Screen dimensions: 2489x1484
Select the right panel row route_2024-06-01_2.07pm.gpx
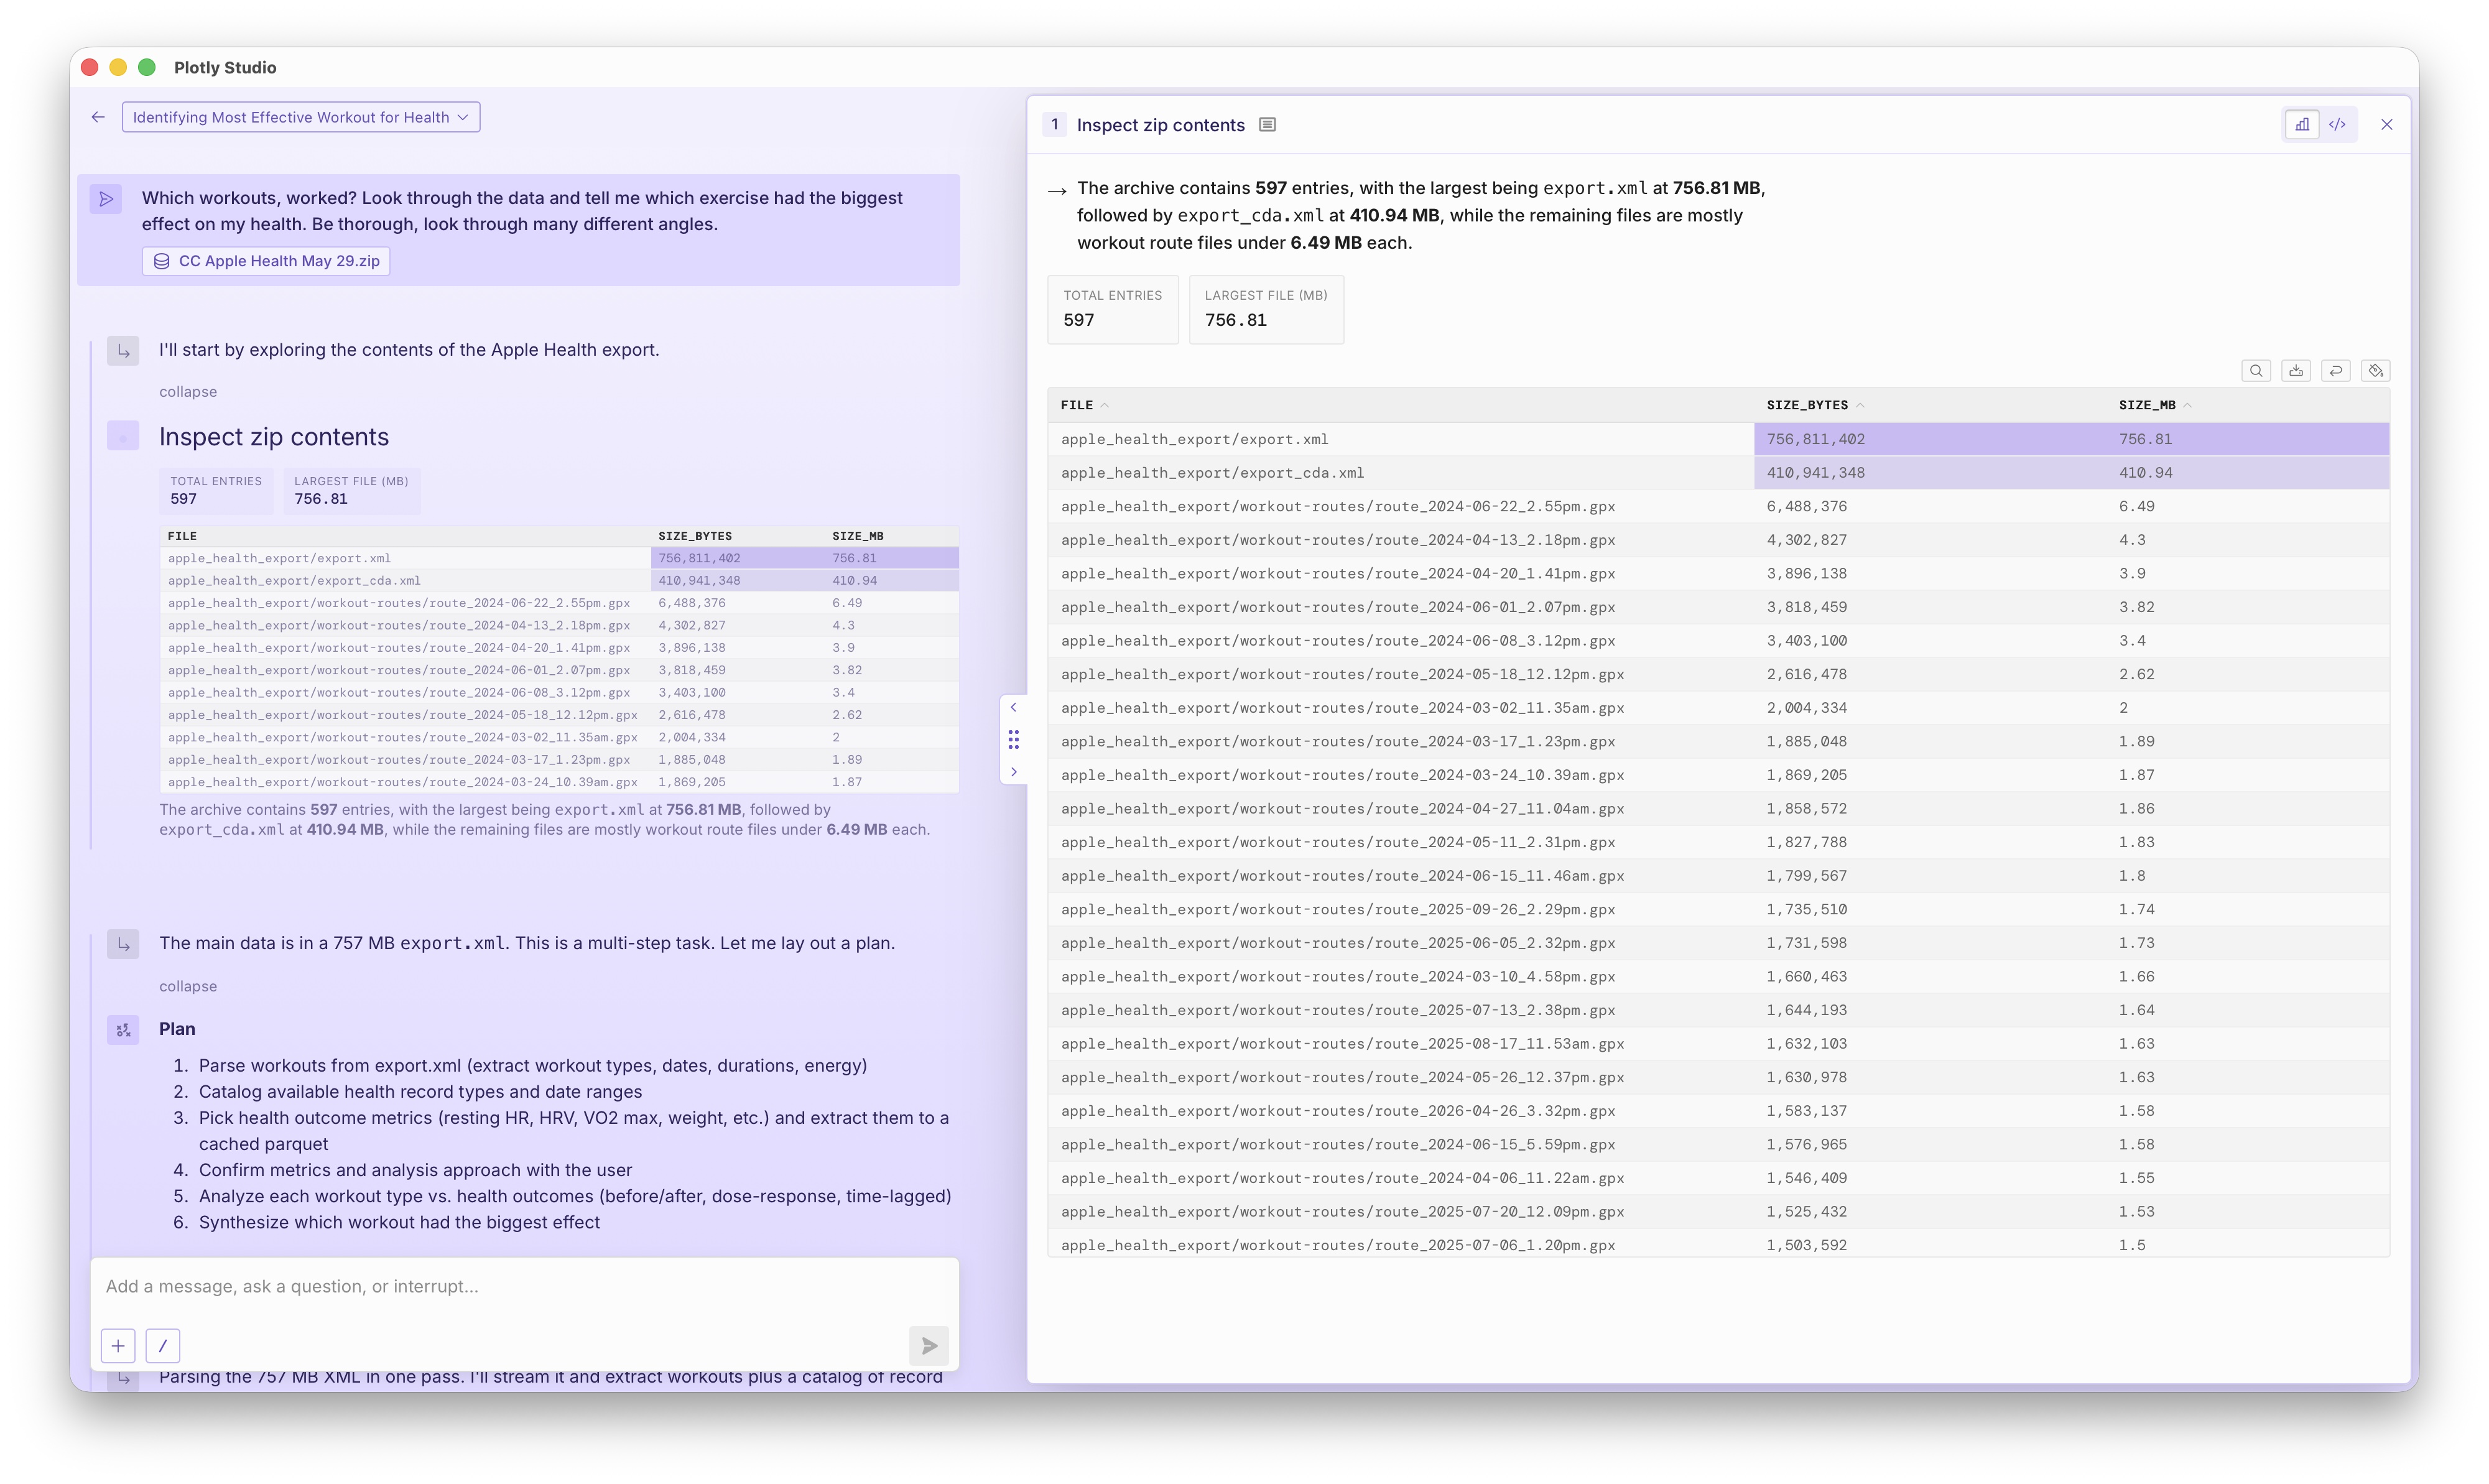click(1718, 607)
